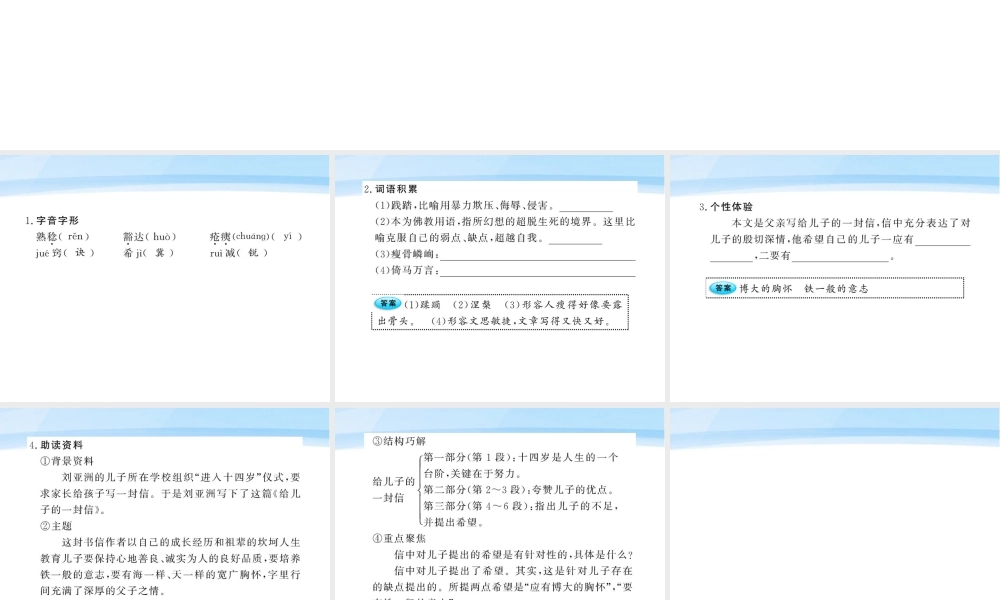Click the word 疮痍(chuāng)( yí )
The height and width of the screenshot is (600, 1000).
point(256,237)
